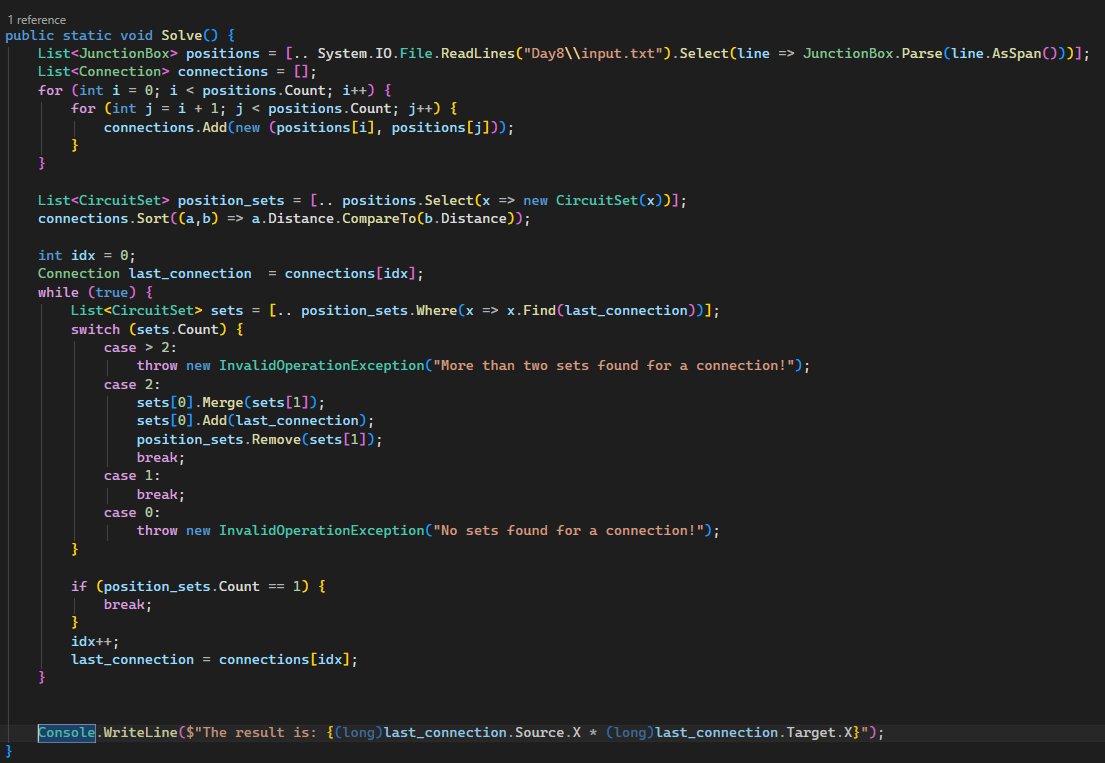
Task: Click "for" of the inner int j loop
Action: point(83,108)
